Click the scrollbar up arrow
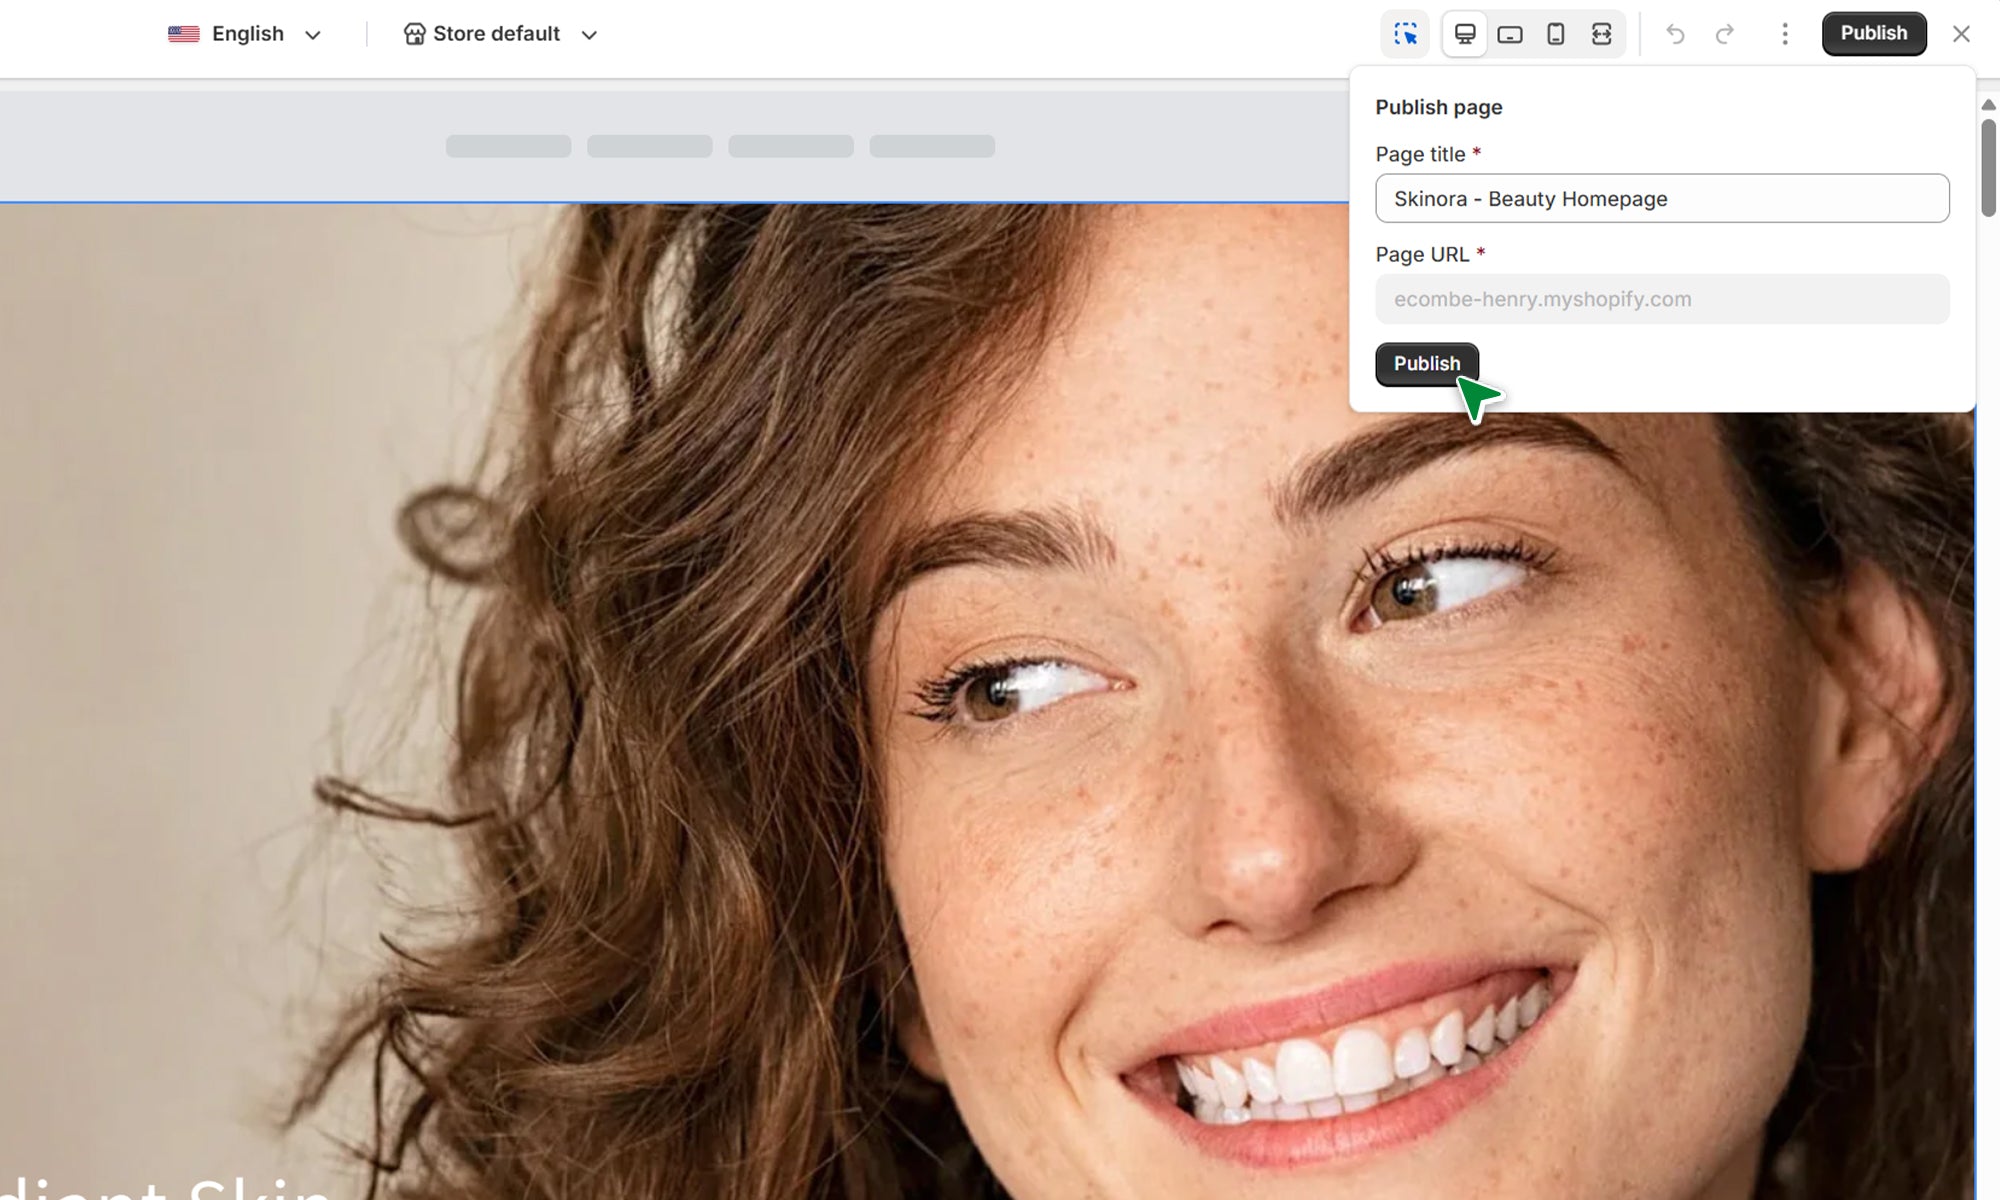The width and height of the screenshot is (2000, 1200). [x=1988, y=105]
